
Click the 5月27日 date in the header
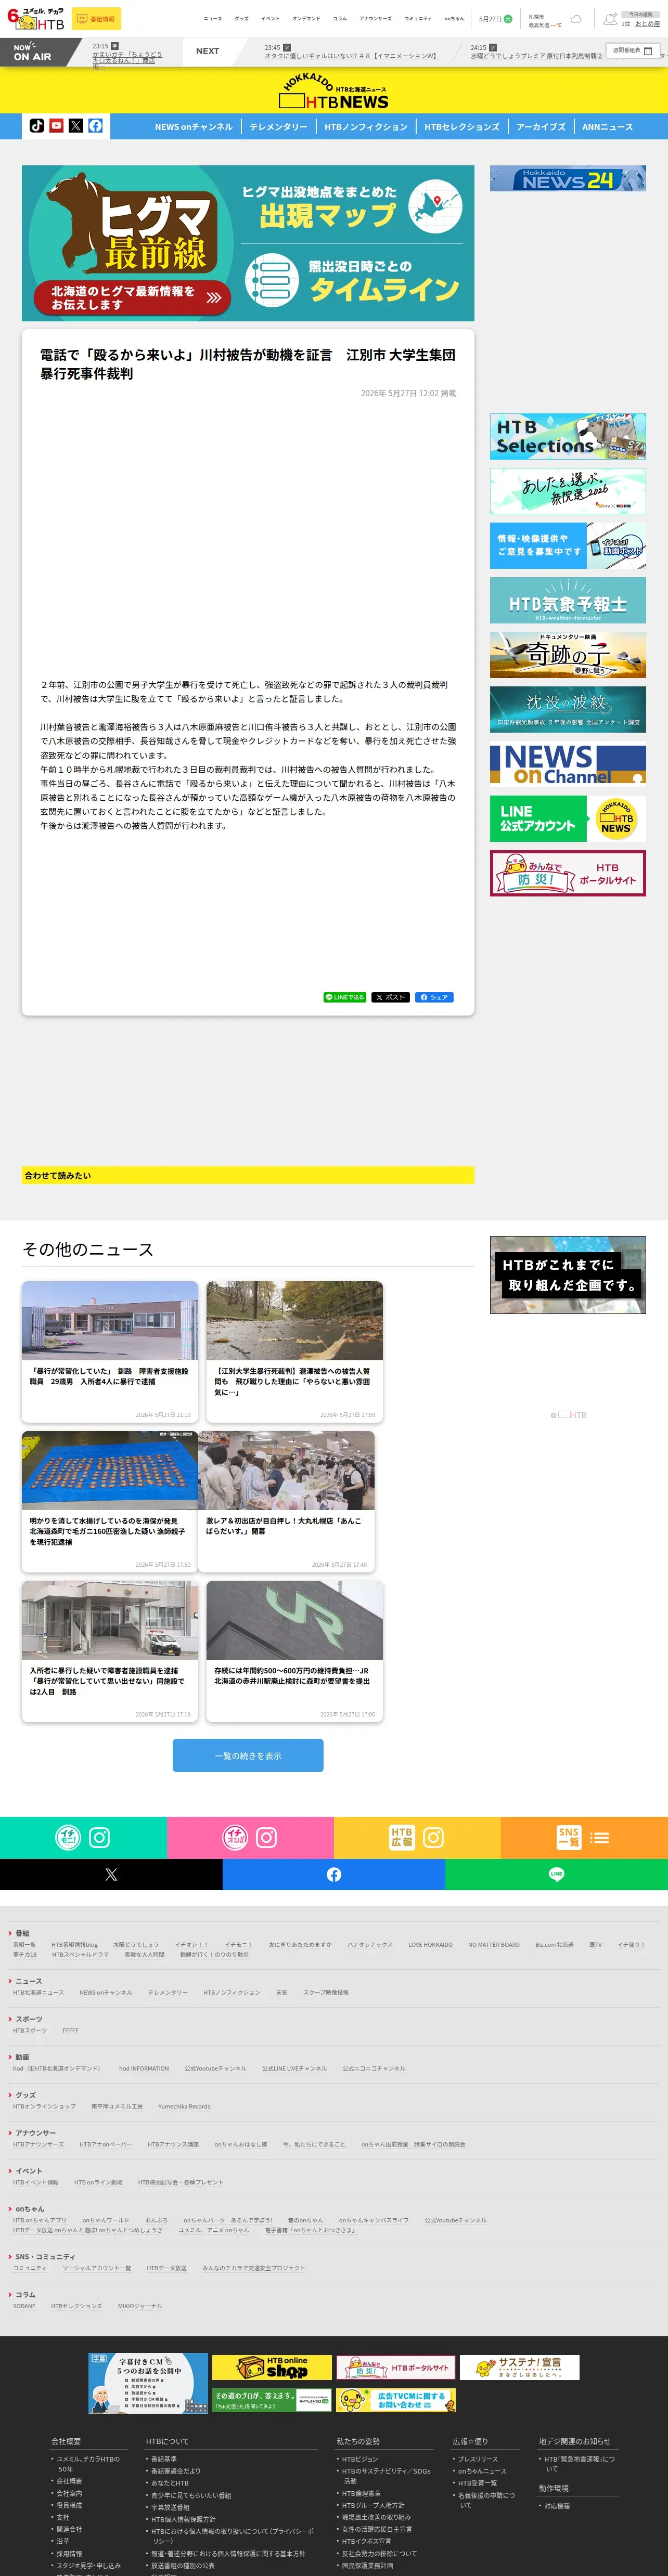point(490,19)
